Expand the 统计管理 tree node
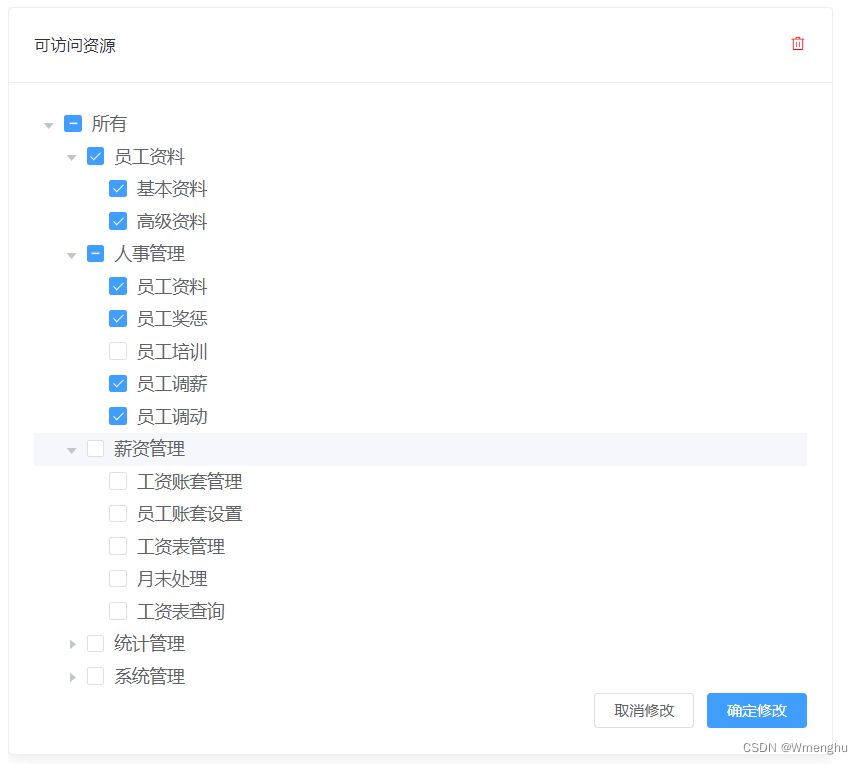Image resolution: width=863 pixels, height=764 pixels. [71, 644]
